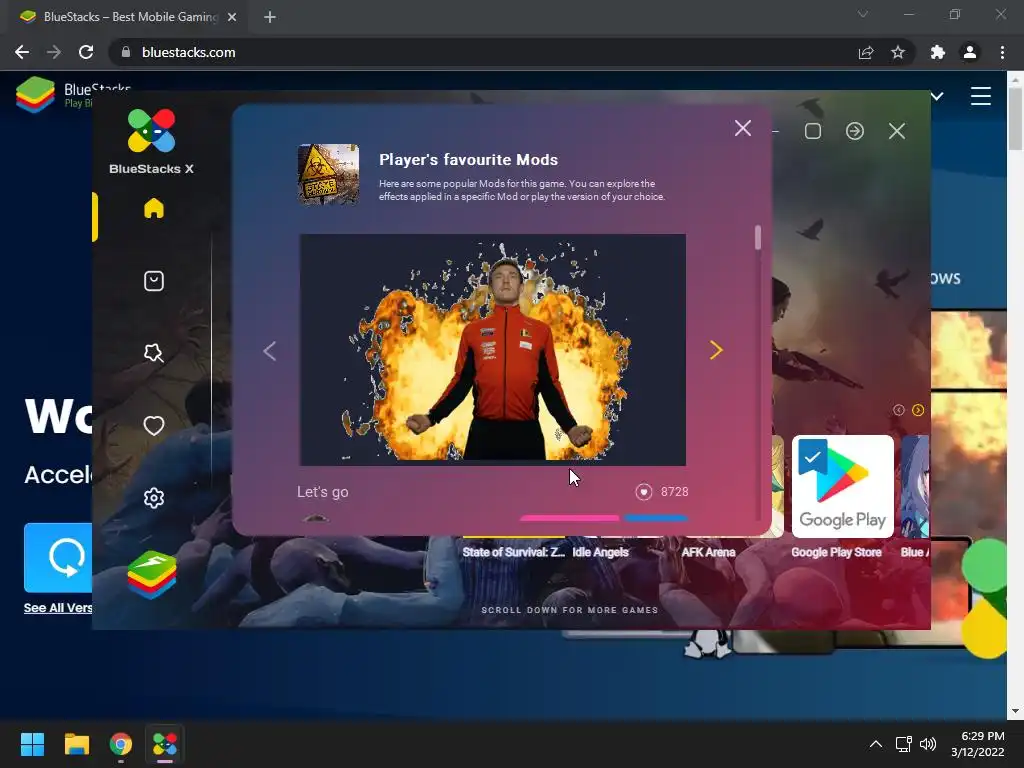Go back in Chrome

22,52
